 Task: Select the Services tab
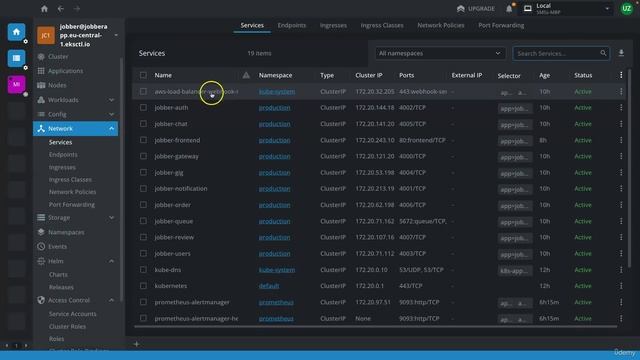(252, 25)
